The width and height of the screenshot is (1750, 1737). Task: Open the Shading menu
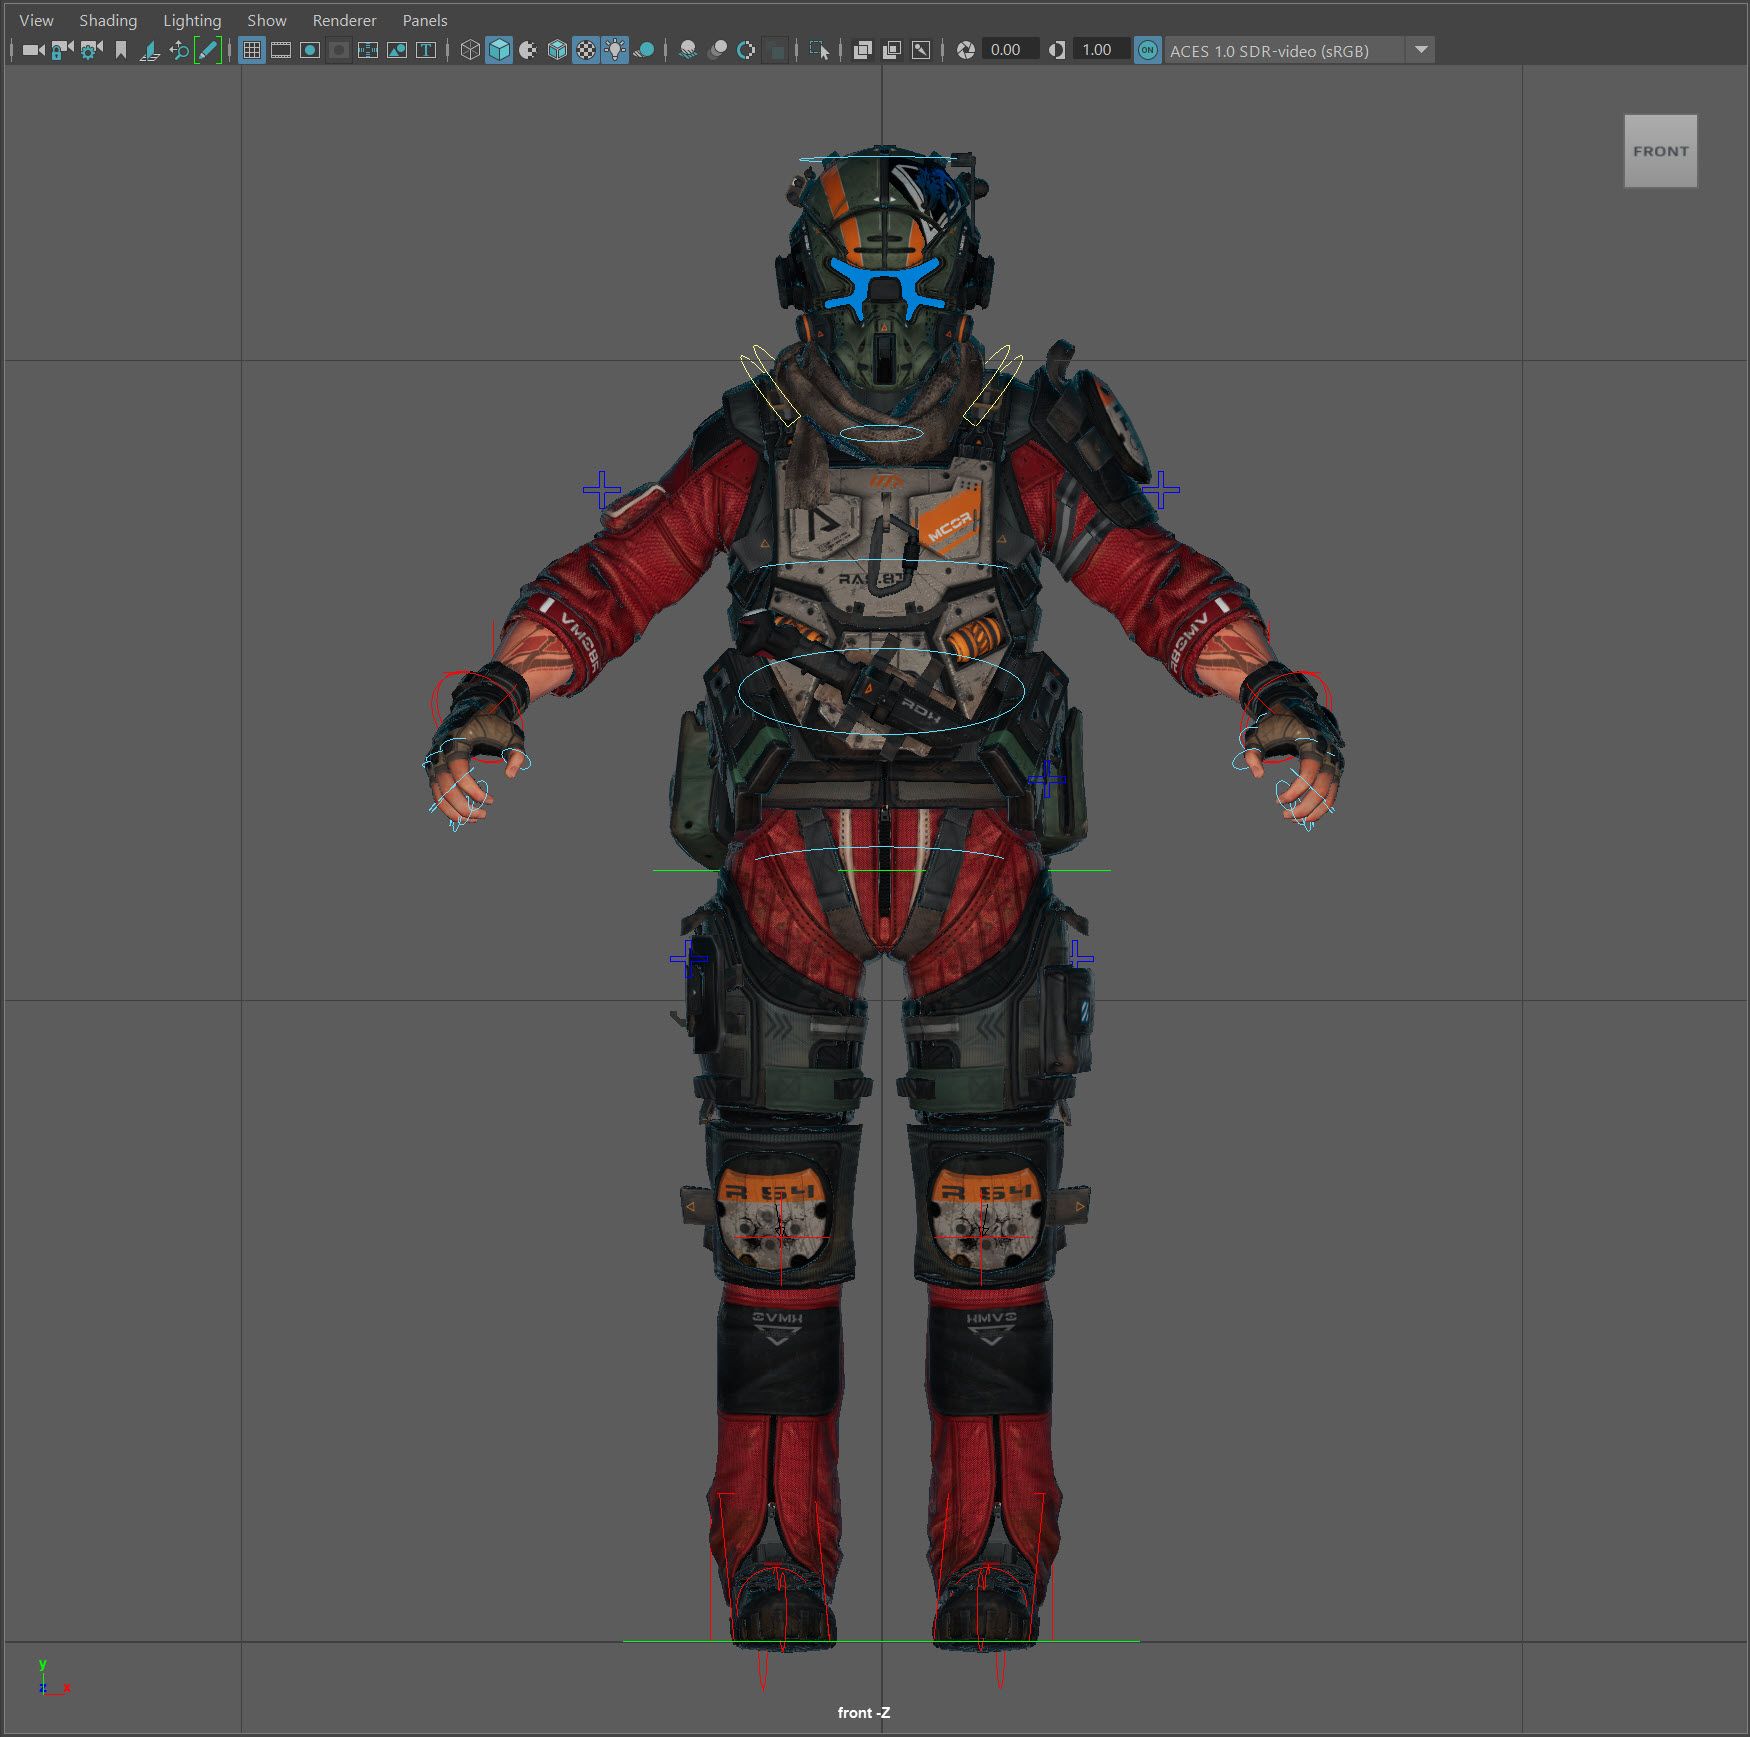108,20
